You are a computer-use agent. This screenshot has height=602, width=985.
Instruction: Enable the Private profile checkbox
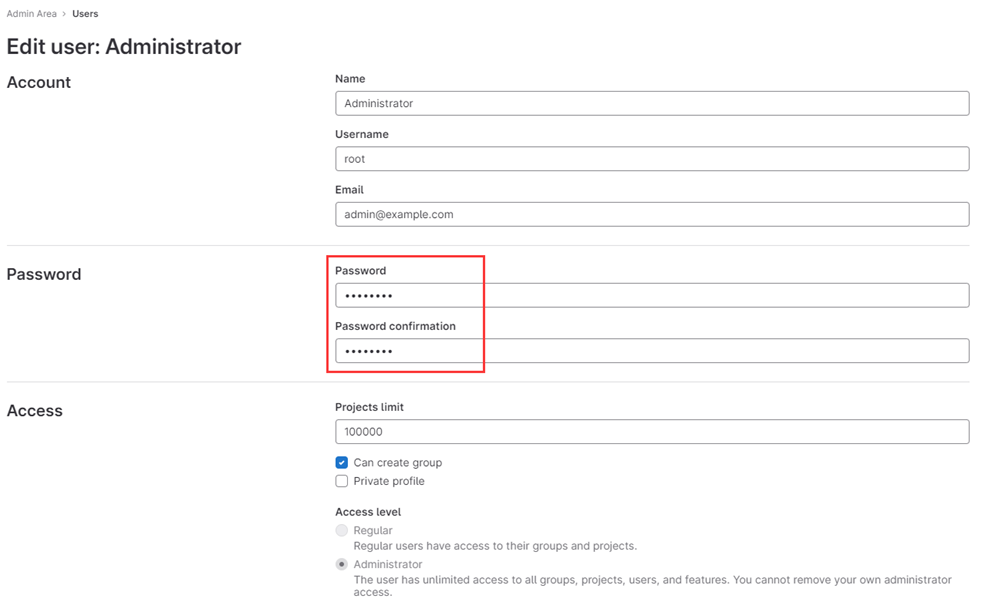(342, 481)
